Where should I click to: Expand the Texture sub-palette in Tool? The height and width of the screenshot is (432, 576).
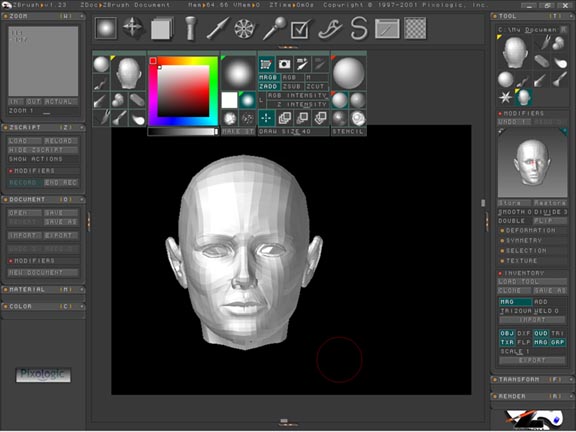click(531, 261)
